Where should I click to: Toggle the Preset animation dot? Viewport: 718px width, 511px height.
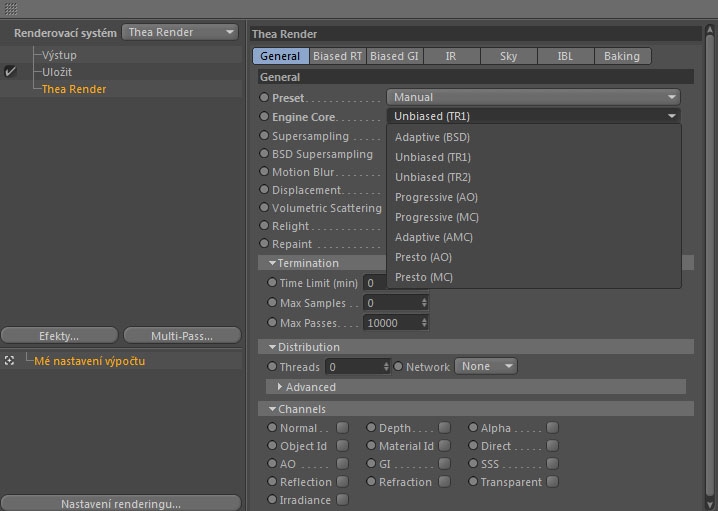264,97
